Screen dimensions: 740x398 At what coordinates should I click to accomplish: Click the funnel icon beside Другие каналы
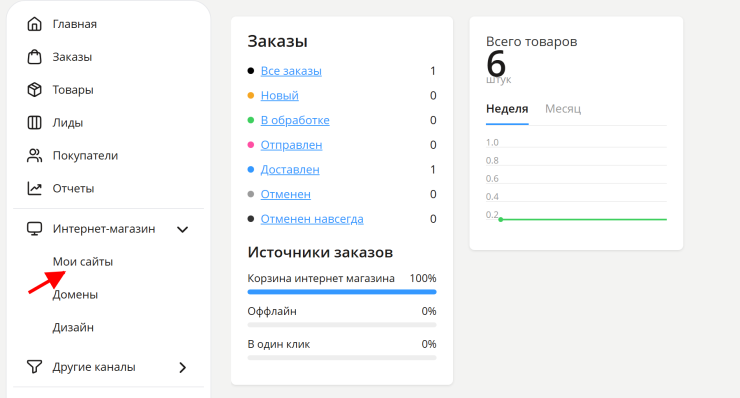pyautogui.click(x=34, y=367)
